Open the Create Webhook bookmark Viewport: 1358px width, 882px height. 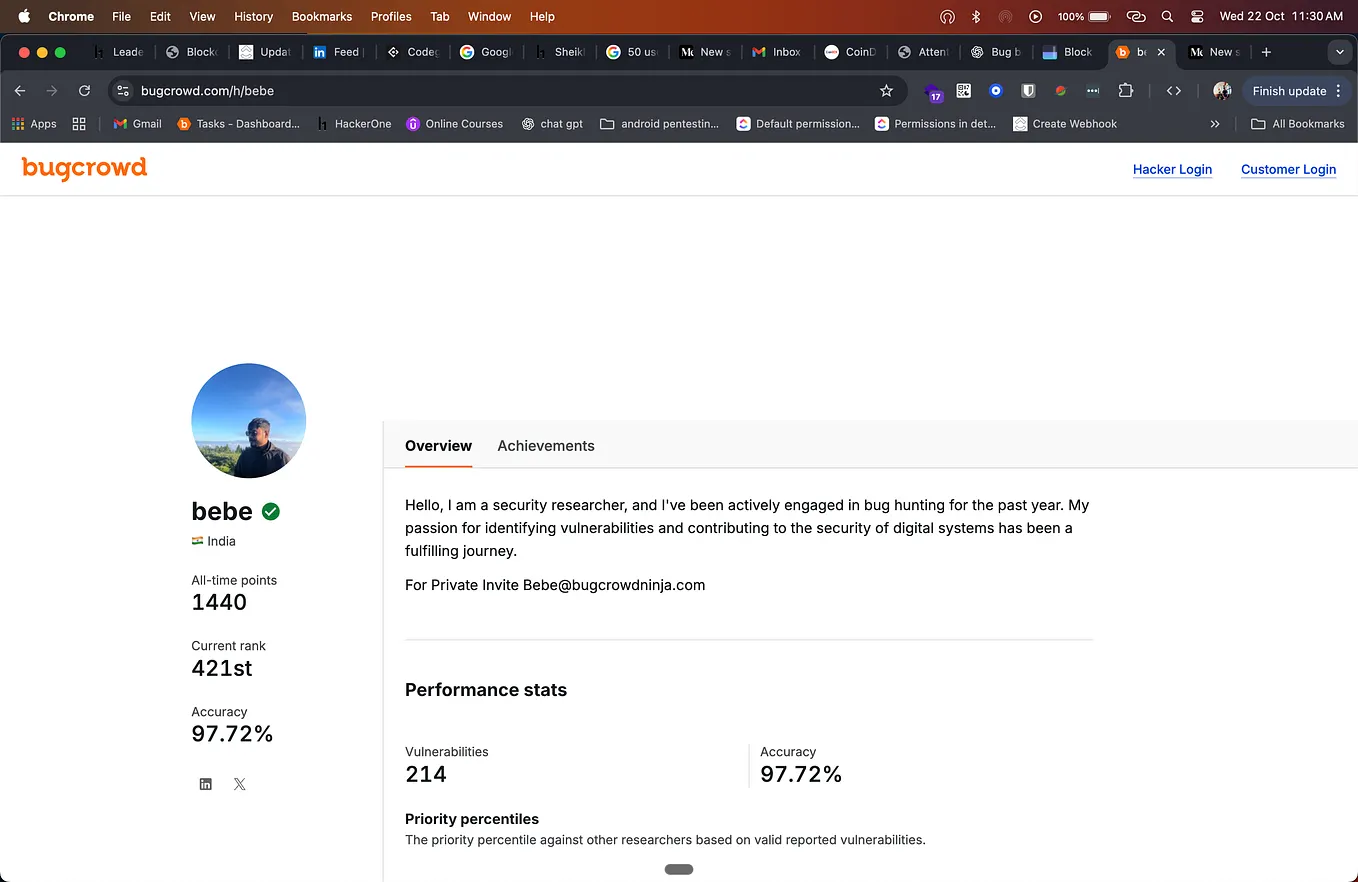tap(1064, 124)
